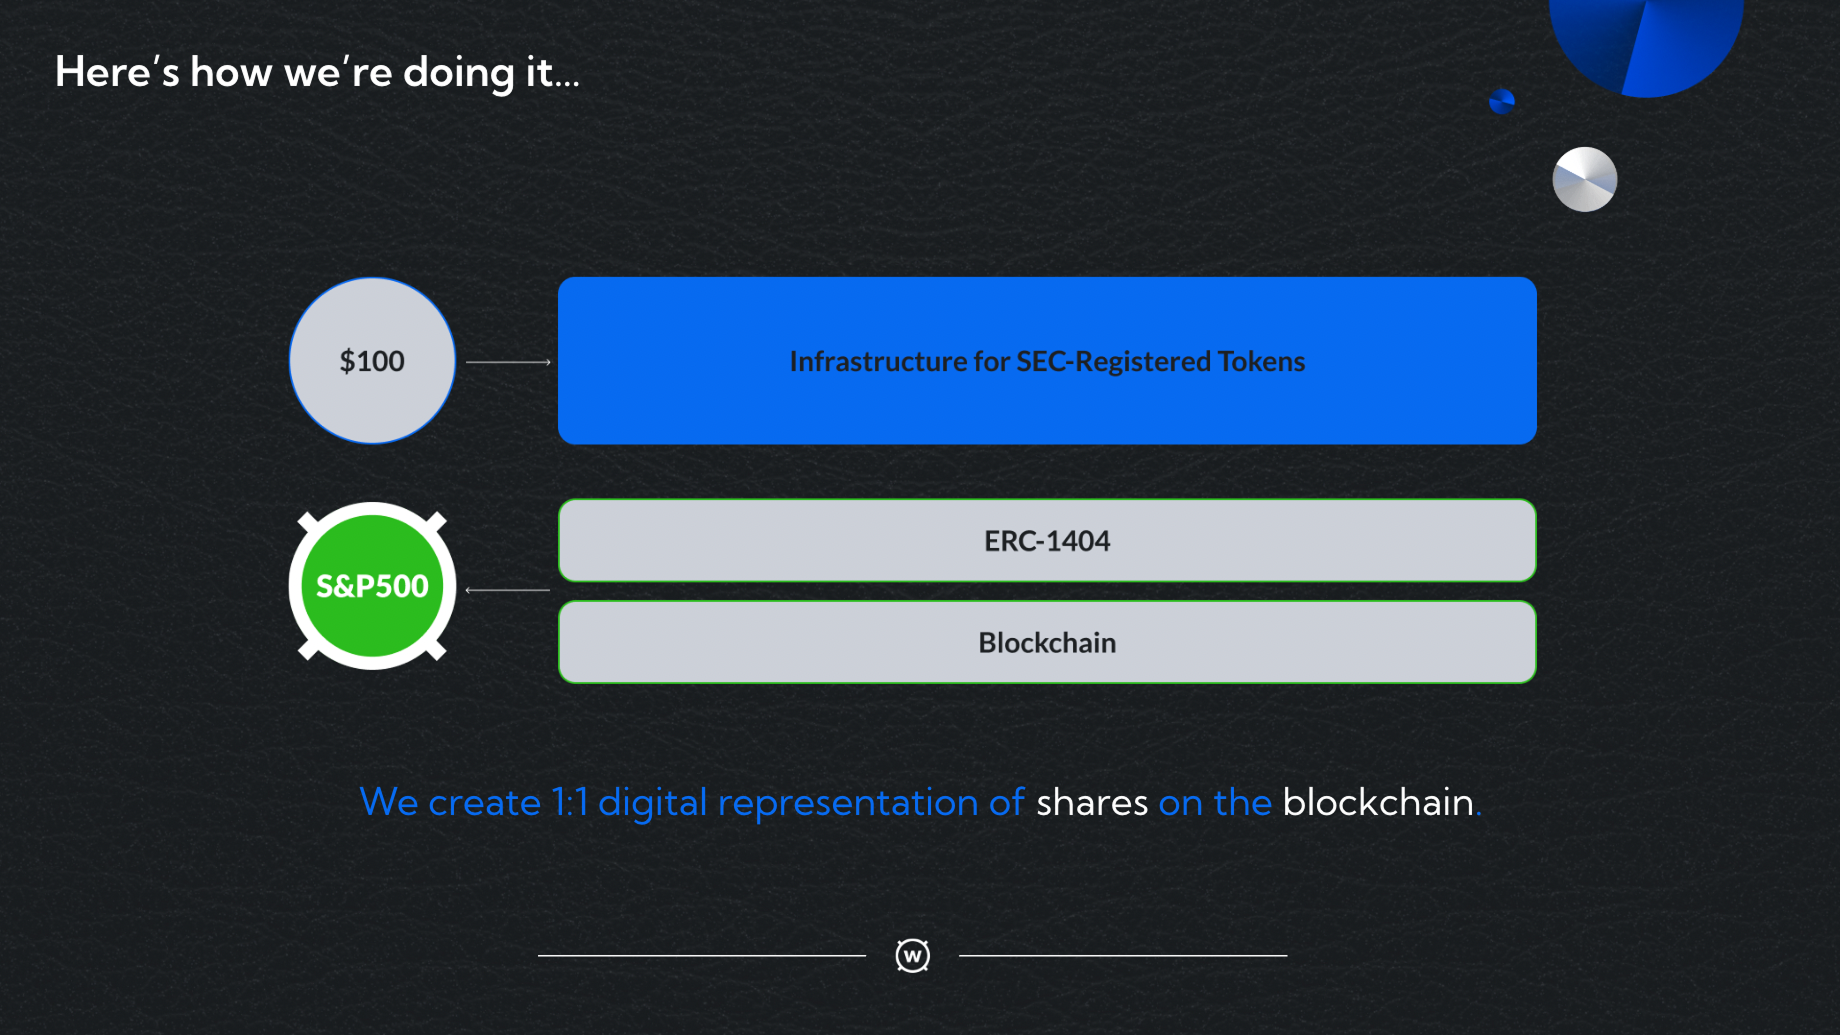Click "digital representation" in the tagline
1840x1035 pixels.
pyautogui.click(x=788, y=803)
